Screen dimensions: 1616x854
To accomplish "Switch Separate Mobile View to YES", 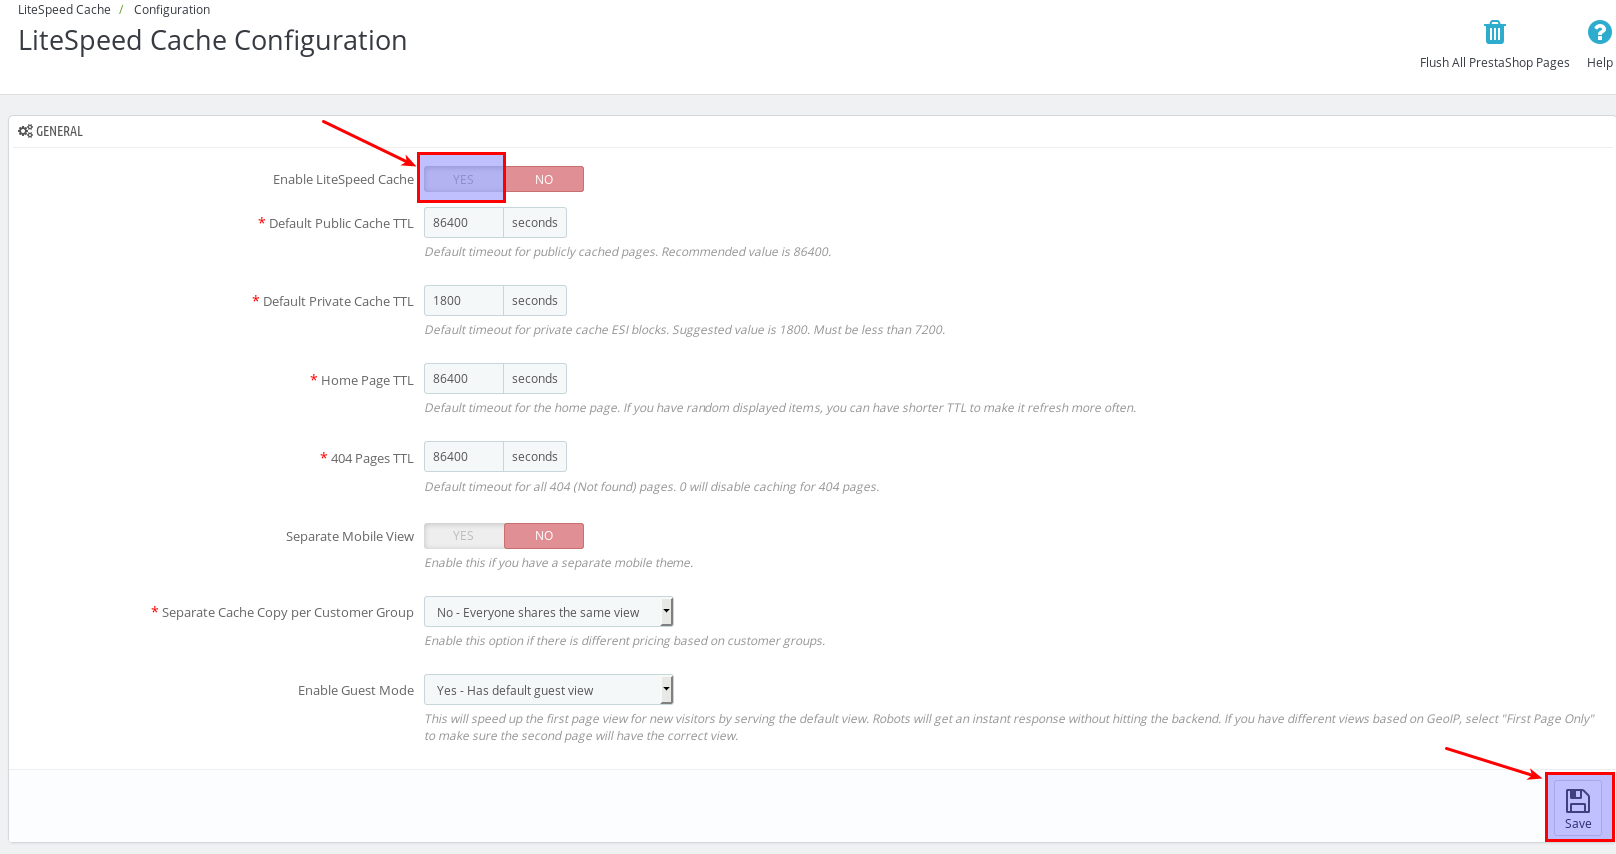I will click(x=463, y=536).
